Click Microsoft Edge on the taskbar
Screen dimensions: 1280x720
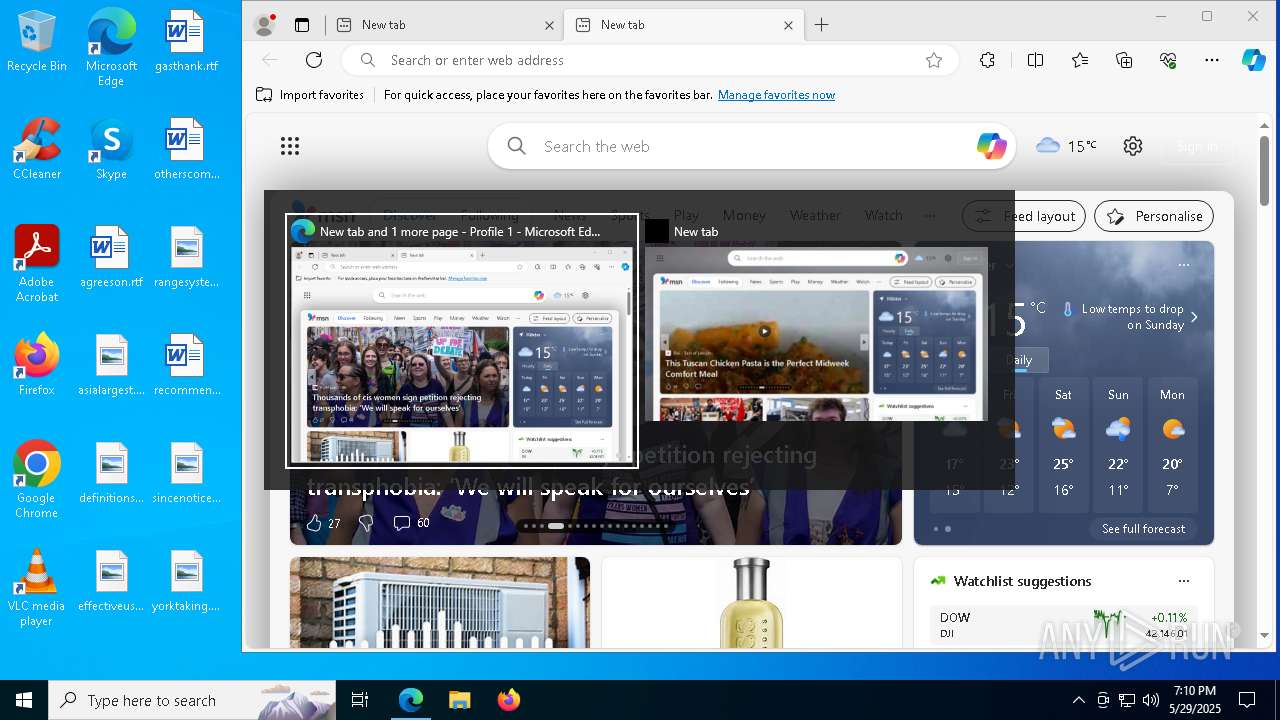coord(411,700)
